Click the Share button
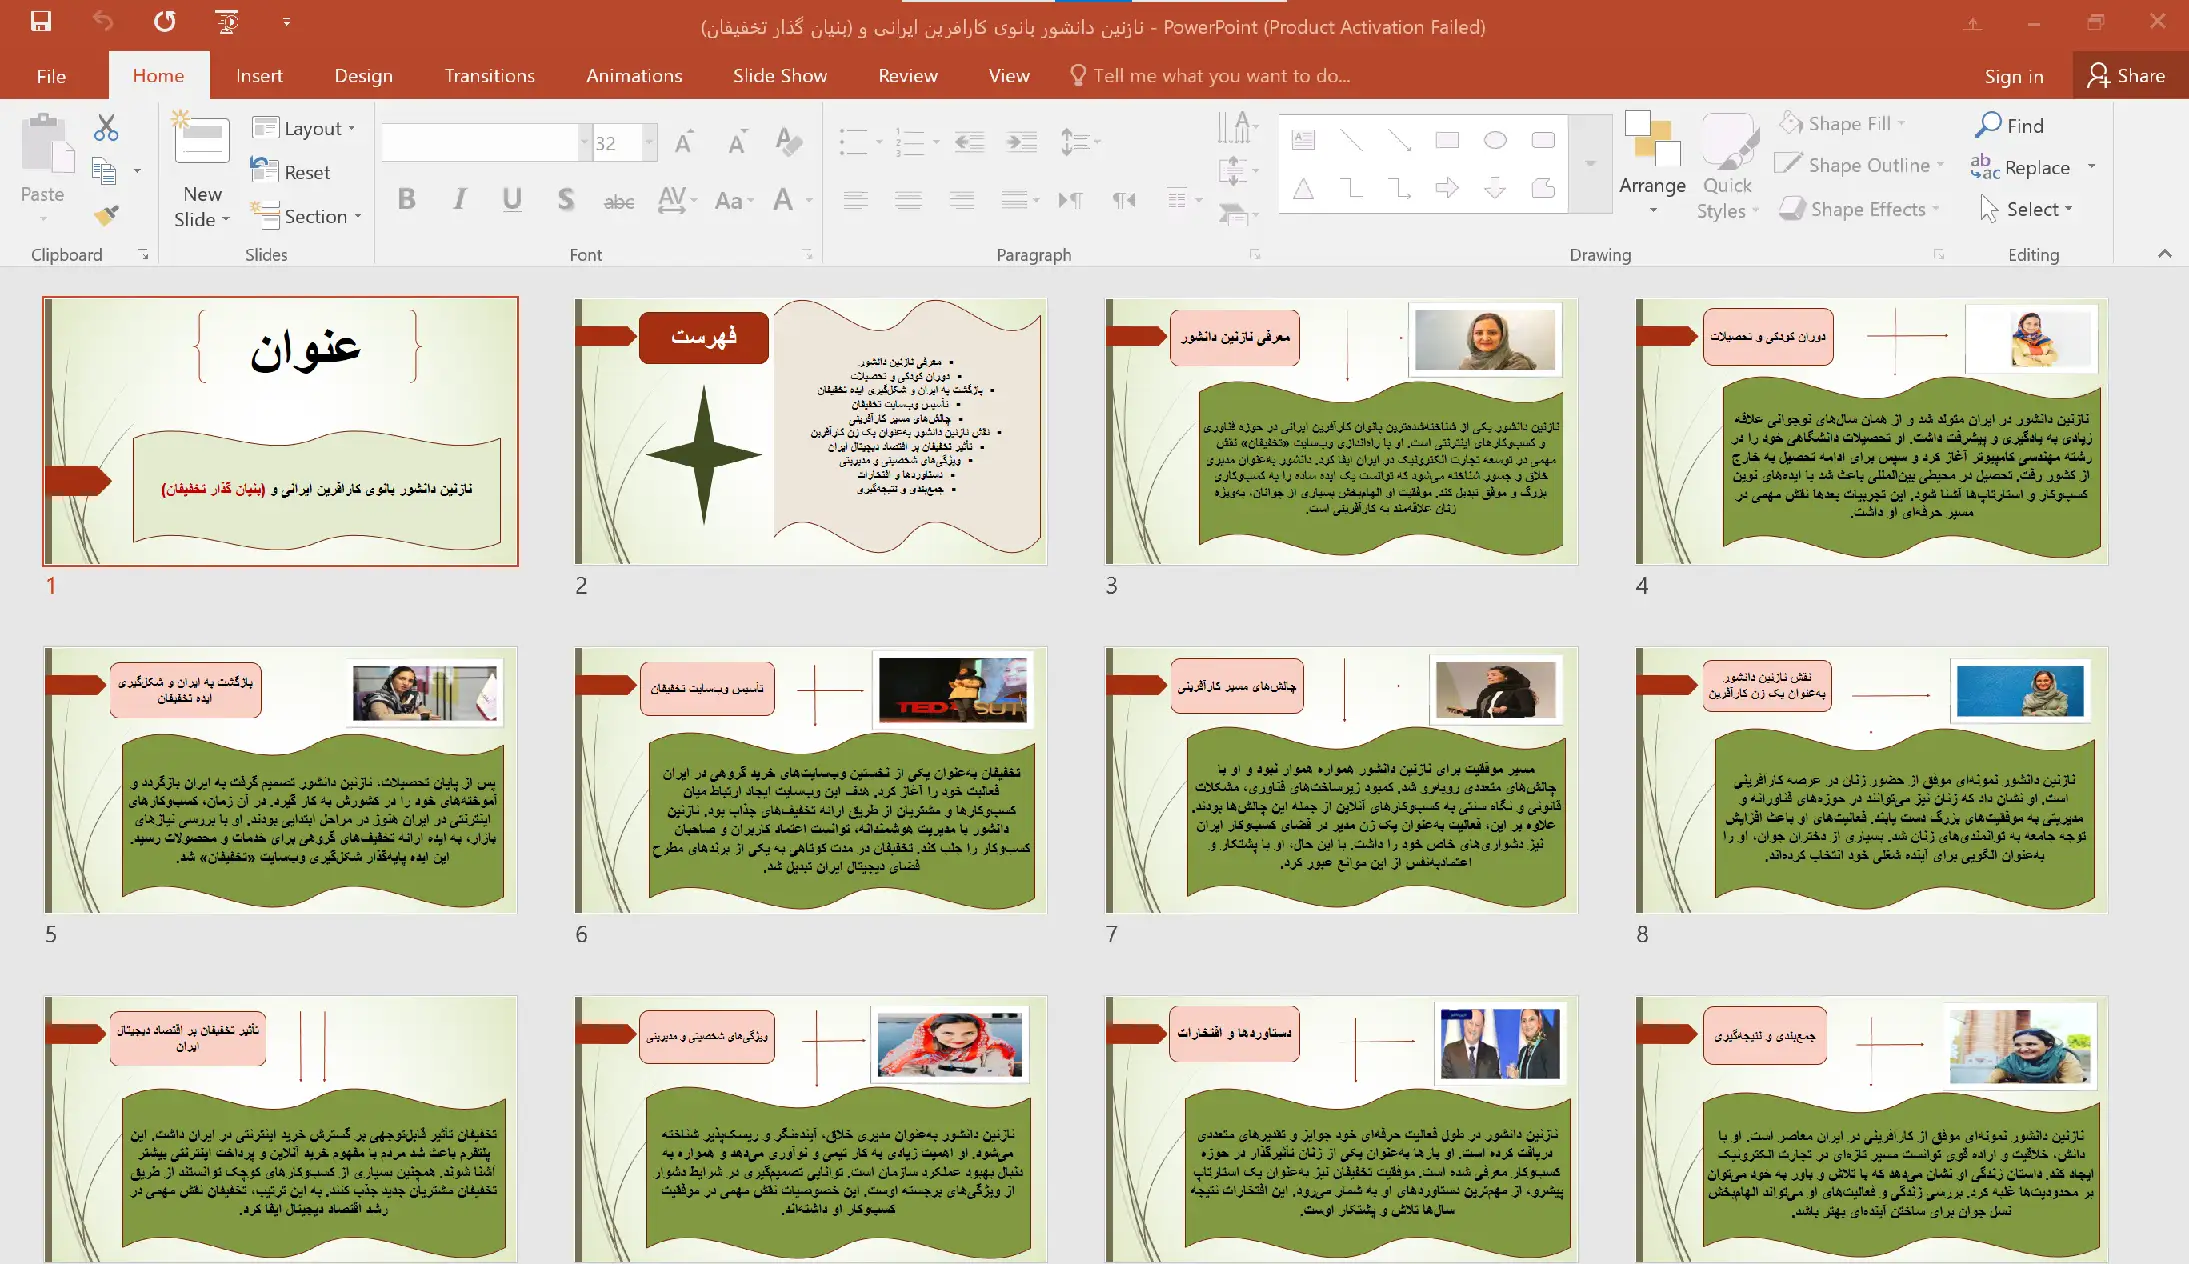 pyautogui.click(x=2127, y=76)
